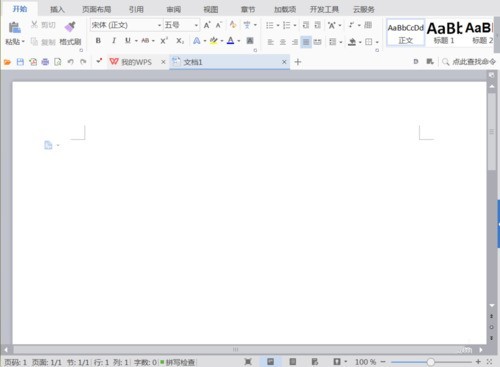Center align the text

[x=283, y=42]
